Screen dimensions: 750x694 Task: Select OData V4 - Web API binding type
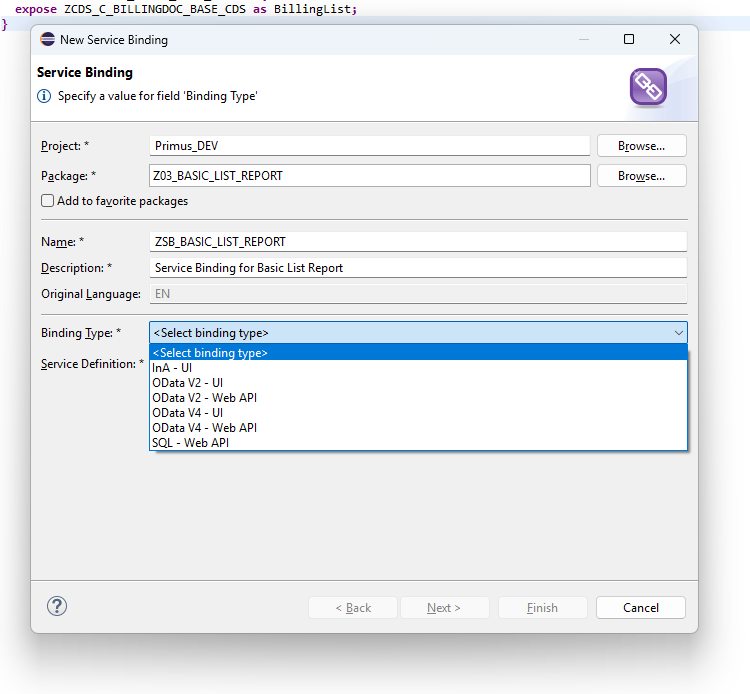pos(419,428)
